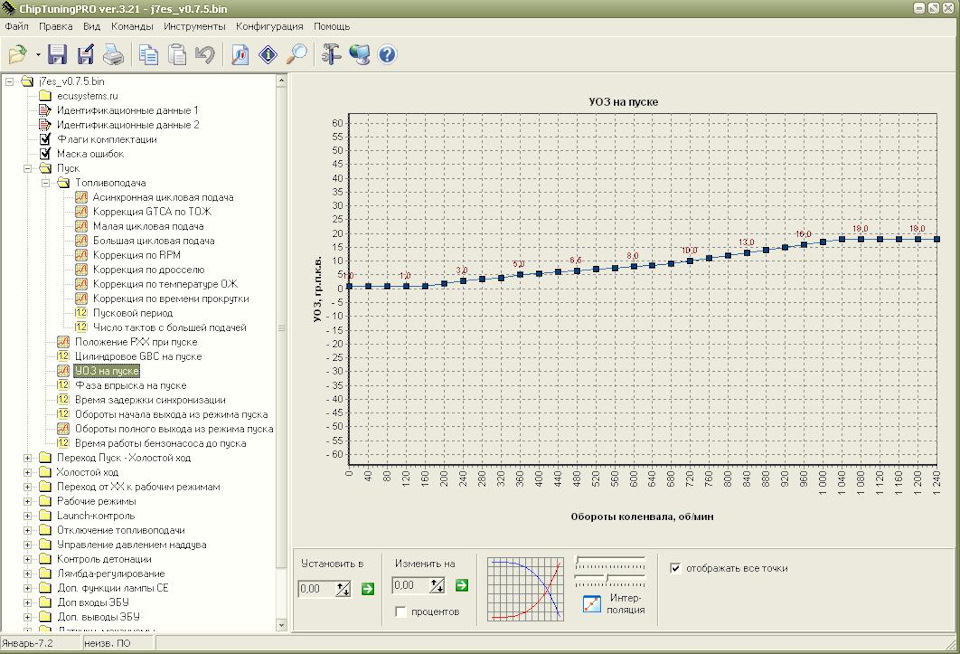Open the Конфигурация menu

269,26
